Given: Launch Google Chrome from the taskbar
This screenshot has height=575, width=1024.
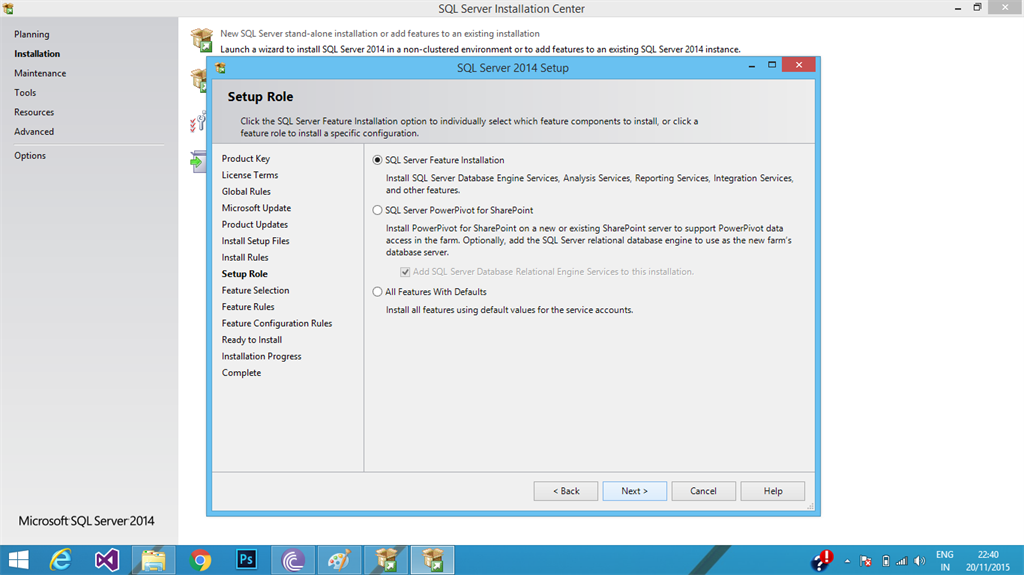Looking at the screenshot, I should 200,560.
